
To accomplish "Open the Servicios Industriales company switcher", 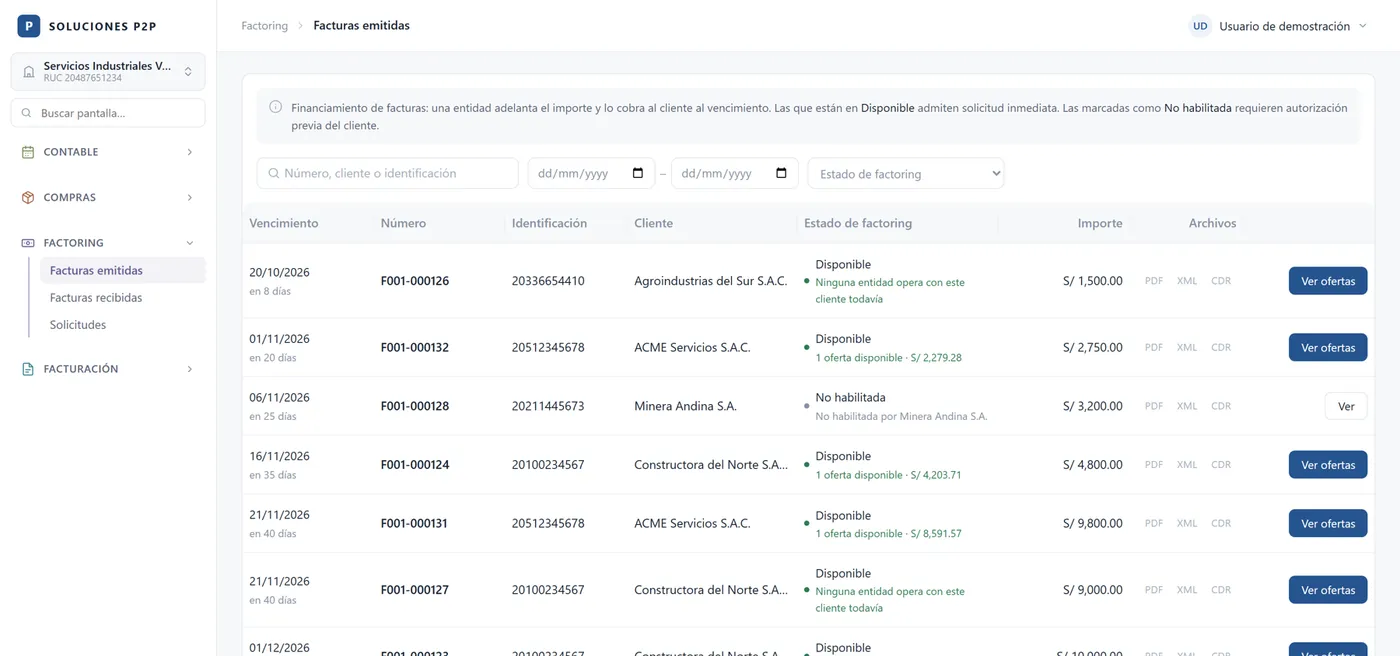I will point(108,72).
